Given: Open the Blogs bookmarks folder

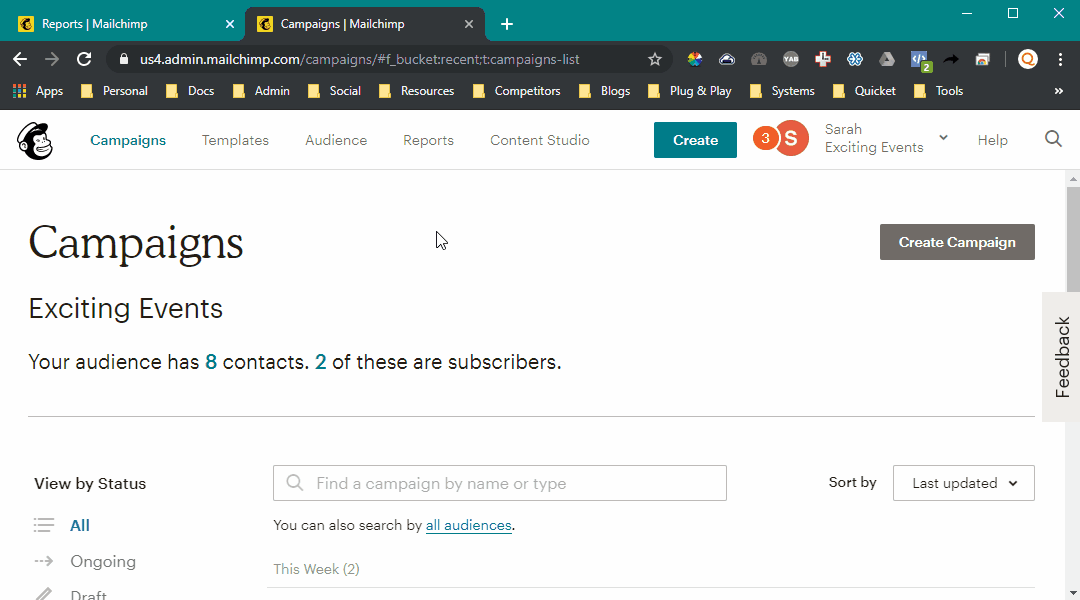Looking at the screenshot, I should point(604,91).
